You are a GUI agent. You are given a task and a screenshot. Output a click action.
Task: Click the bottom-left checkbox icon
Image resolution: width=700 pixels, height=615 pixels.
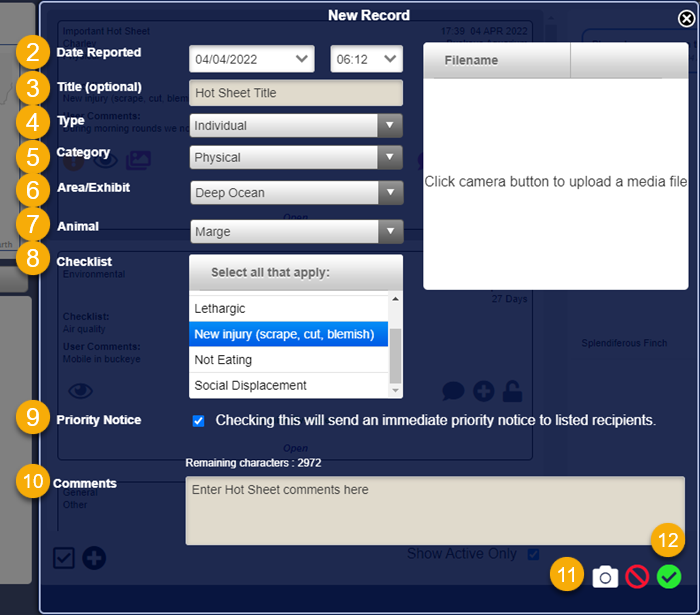pyautogui.click(x=64, y=558)
